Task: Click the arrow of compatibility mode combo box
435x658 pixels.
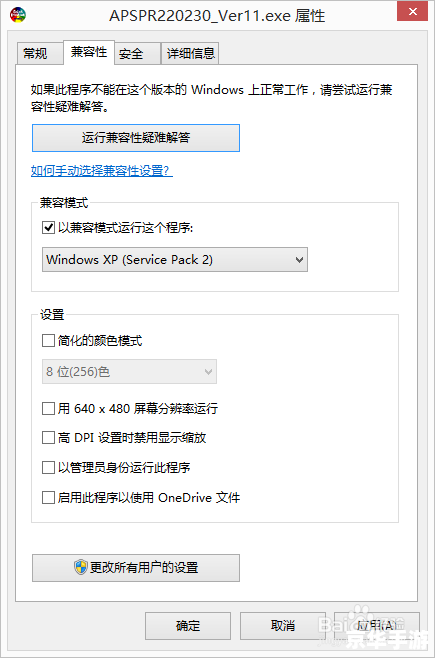Action: (299, 260)
